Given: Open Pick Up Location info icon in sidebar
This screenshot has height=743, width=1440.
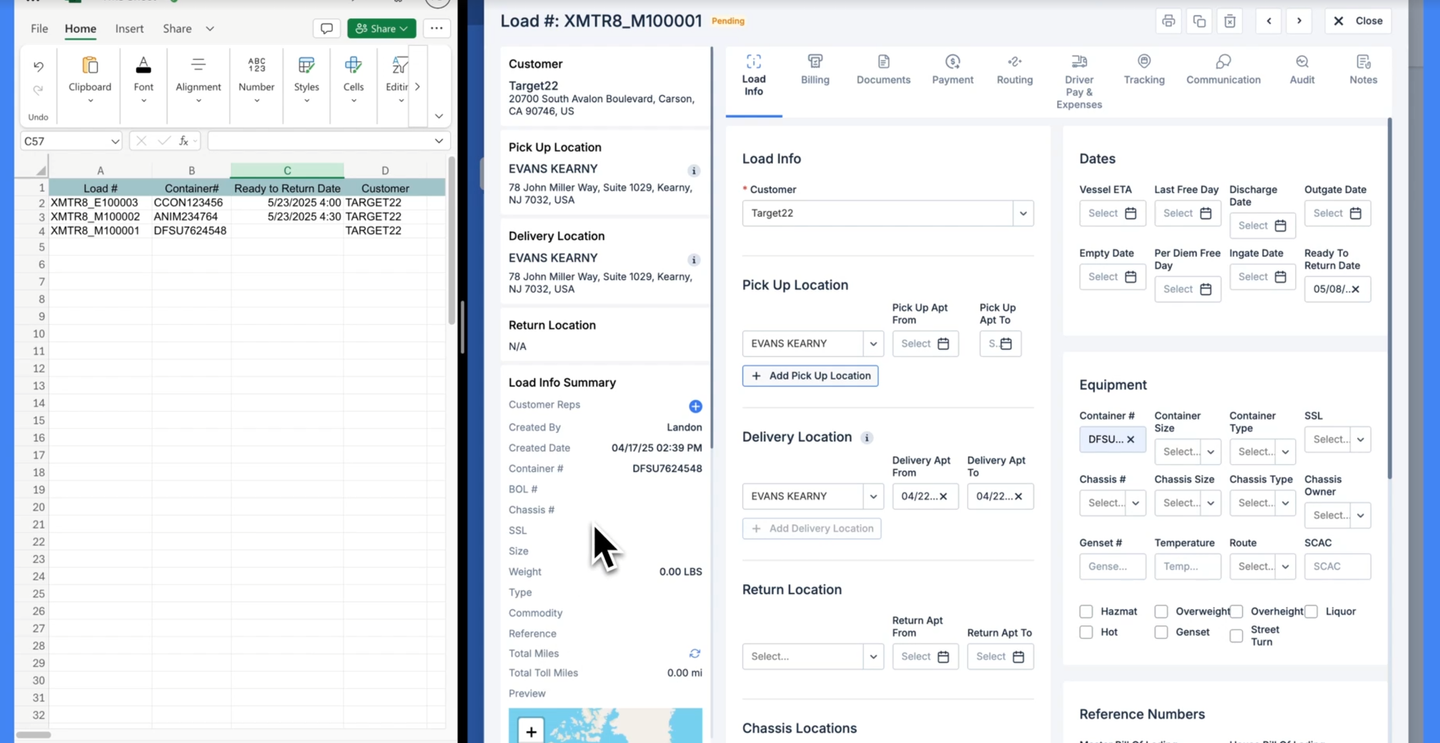Looking at the screenshot, I should click(x=694, y=171).
